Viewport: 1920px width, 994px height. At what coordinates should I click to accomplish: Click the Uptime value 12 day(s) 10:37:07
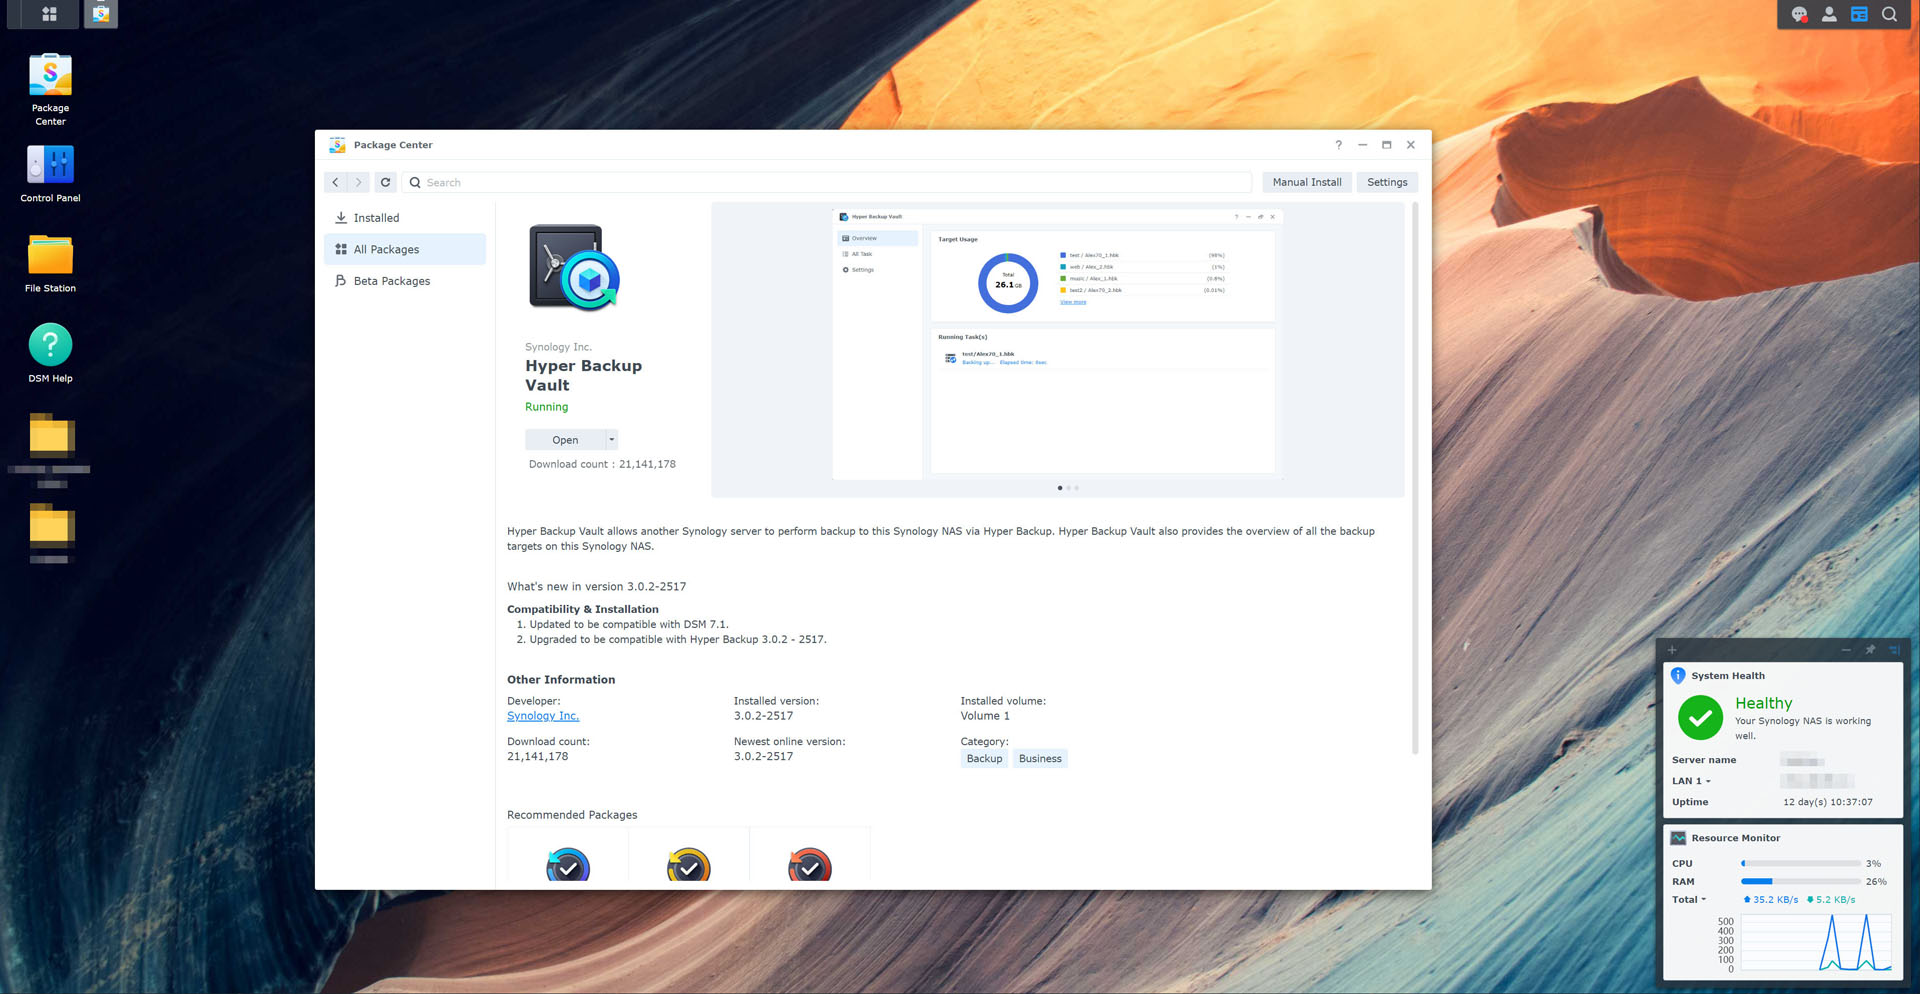(x=1827, y=802)
